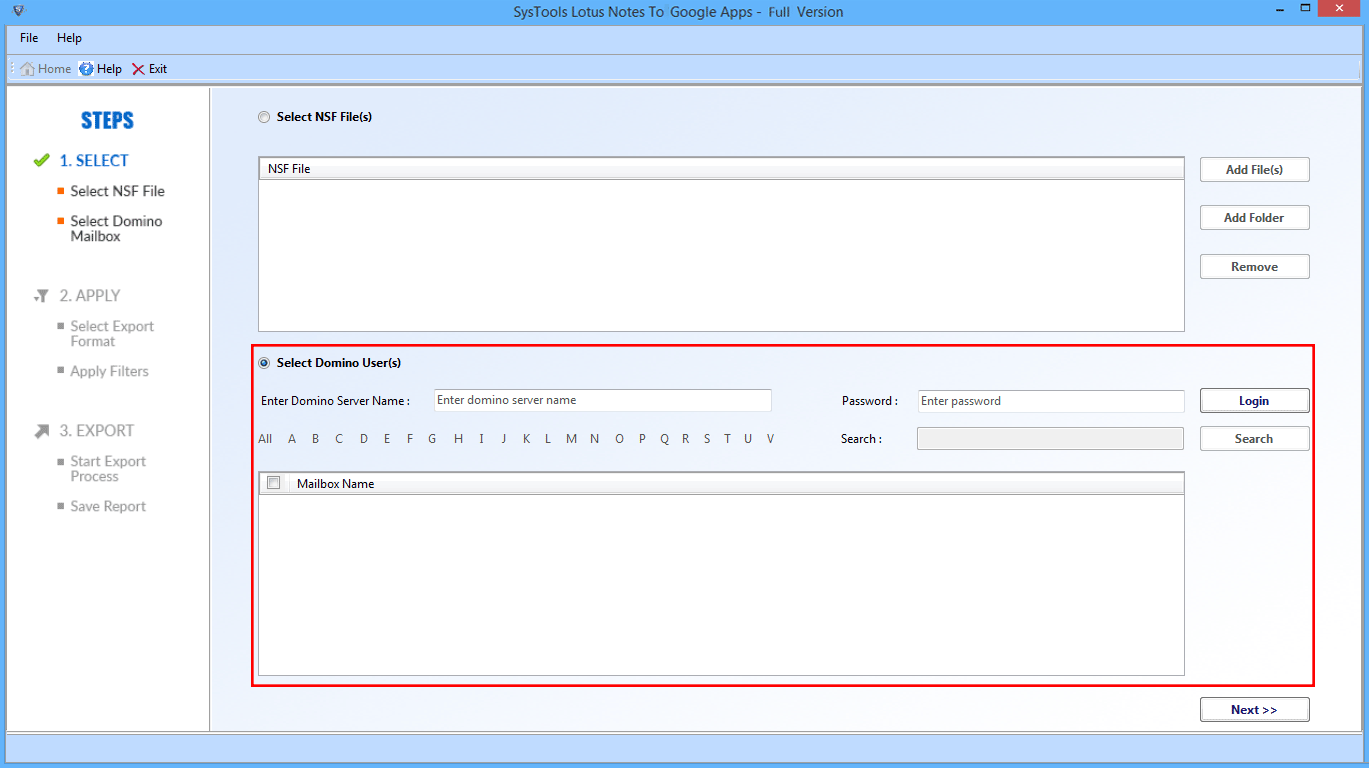Click the Search button
1369x768 pixels.
pos(1254,439)
